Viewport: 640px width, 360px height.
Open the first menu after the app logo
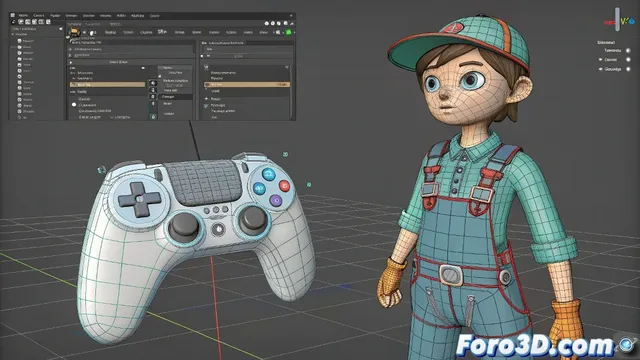click(x=23, y=16)
